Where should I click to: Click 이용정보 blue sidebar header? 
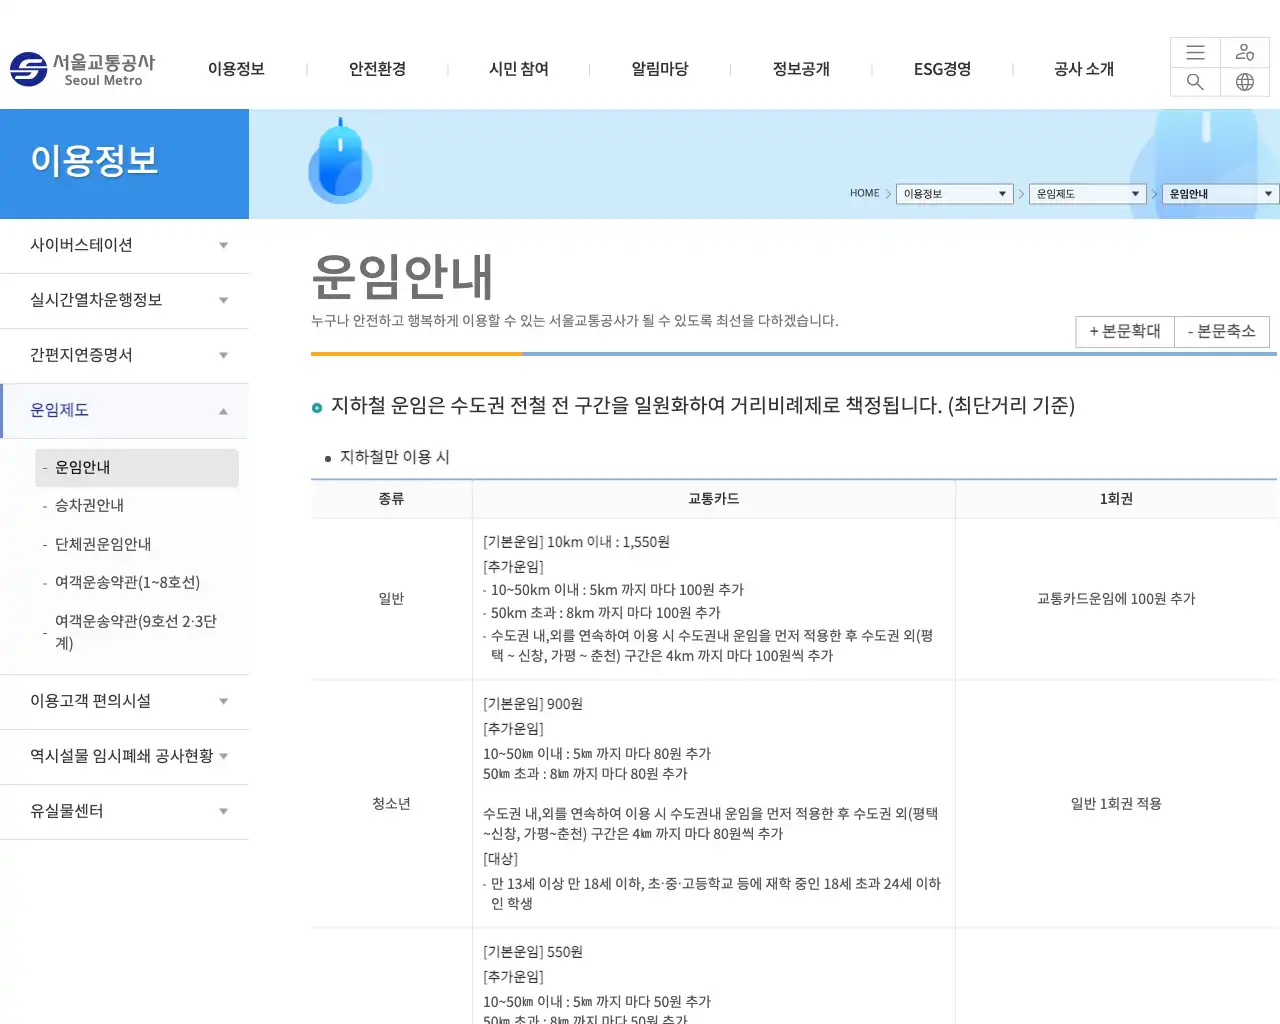pos(124,164)
